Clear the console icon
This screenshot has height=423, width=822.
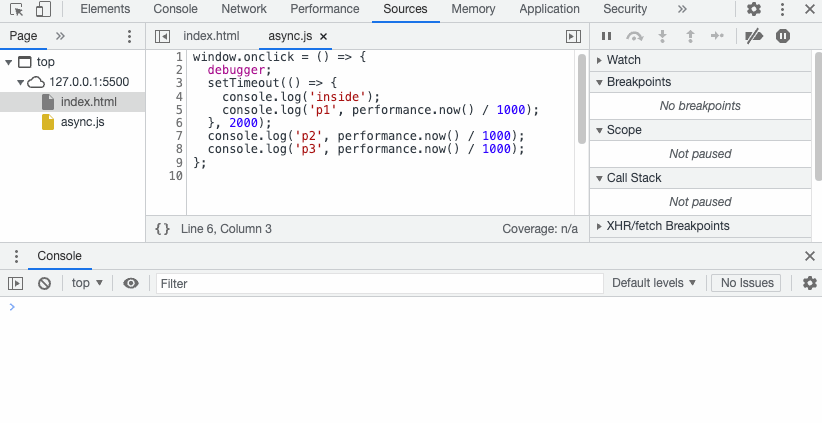click(x=45, y=284)
